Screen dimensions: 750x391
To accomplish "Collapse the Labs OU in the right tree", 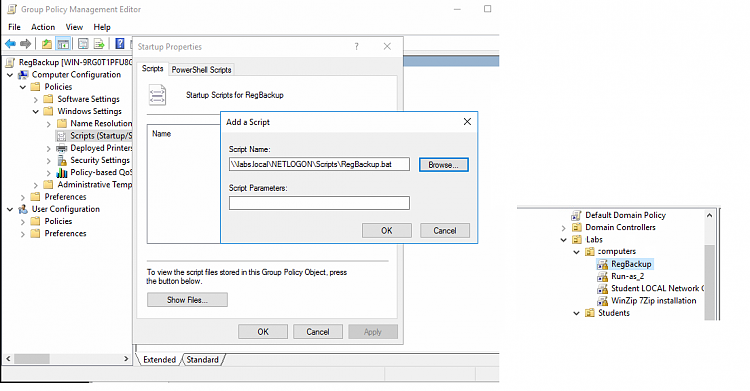I will click(564, 240).
